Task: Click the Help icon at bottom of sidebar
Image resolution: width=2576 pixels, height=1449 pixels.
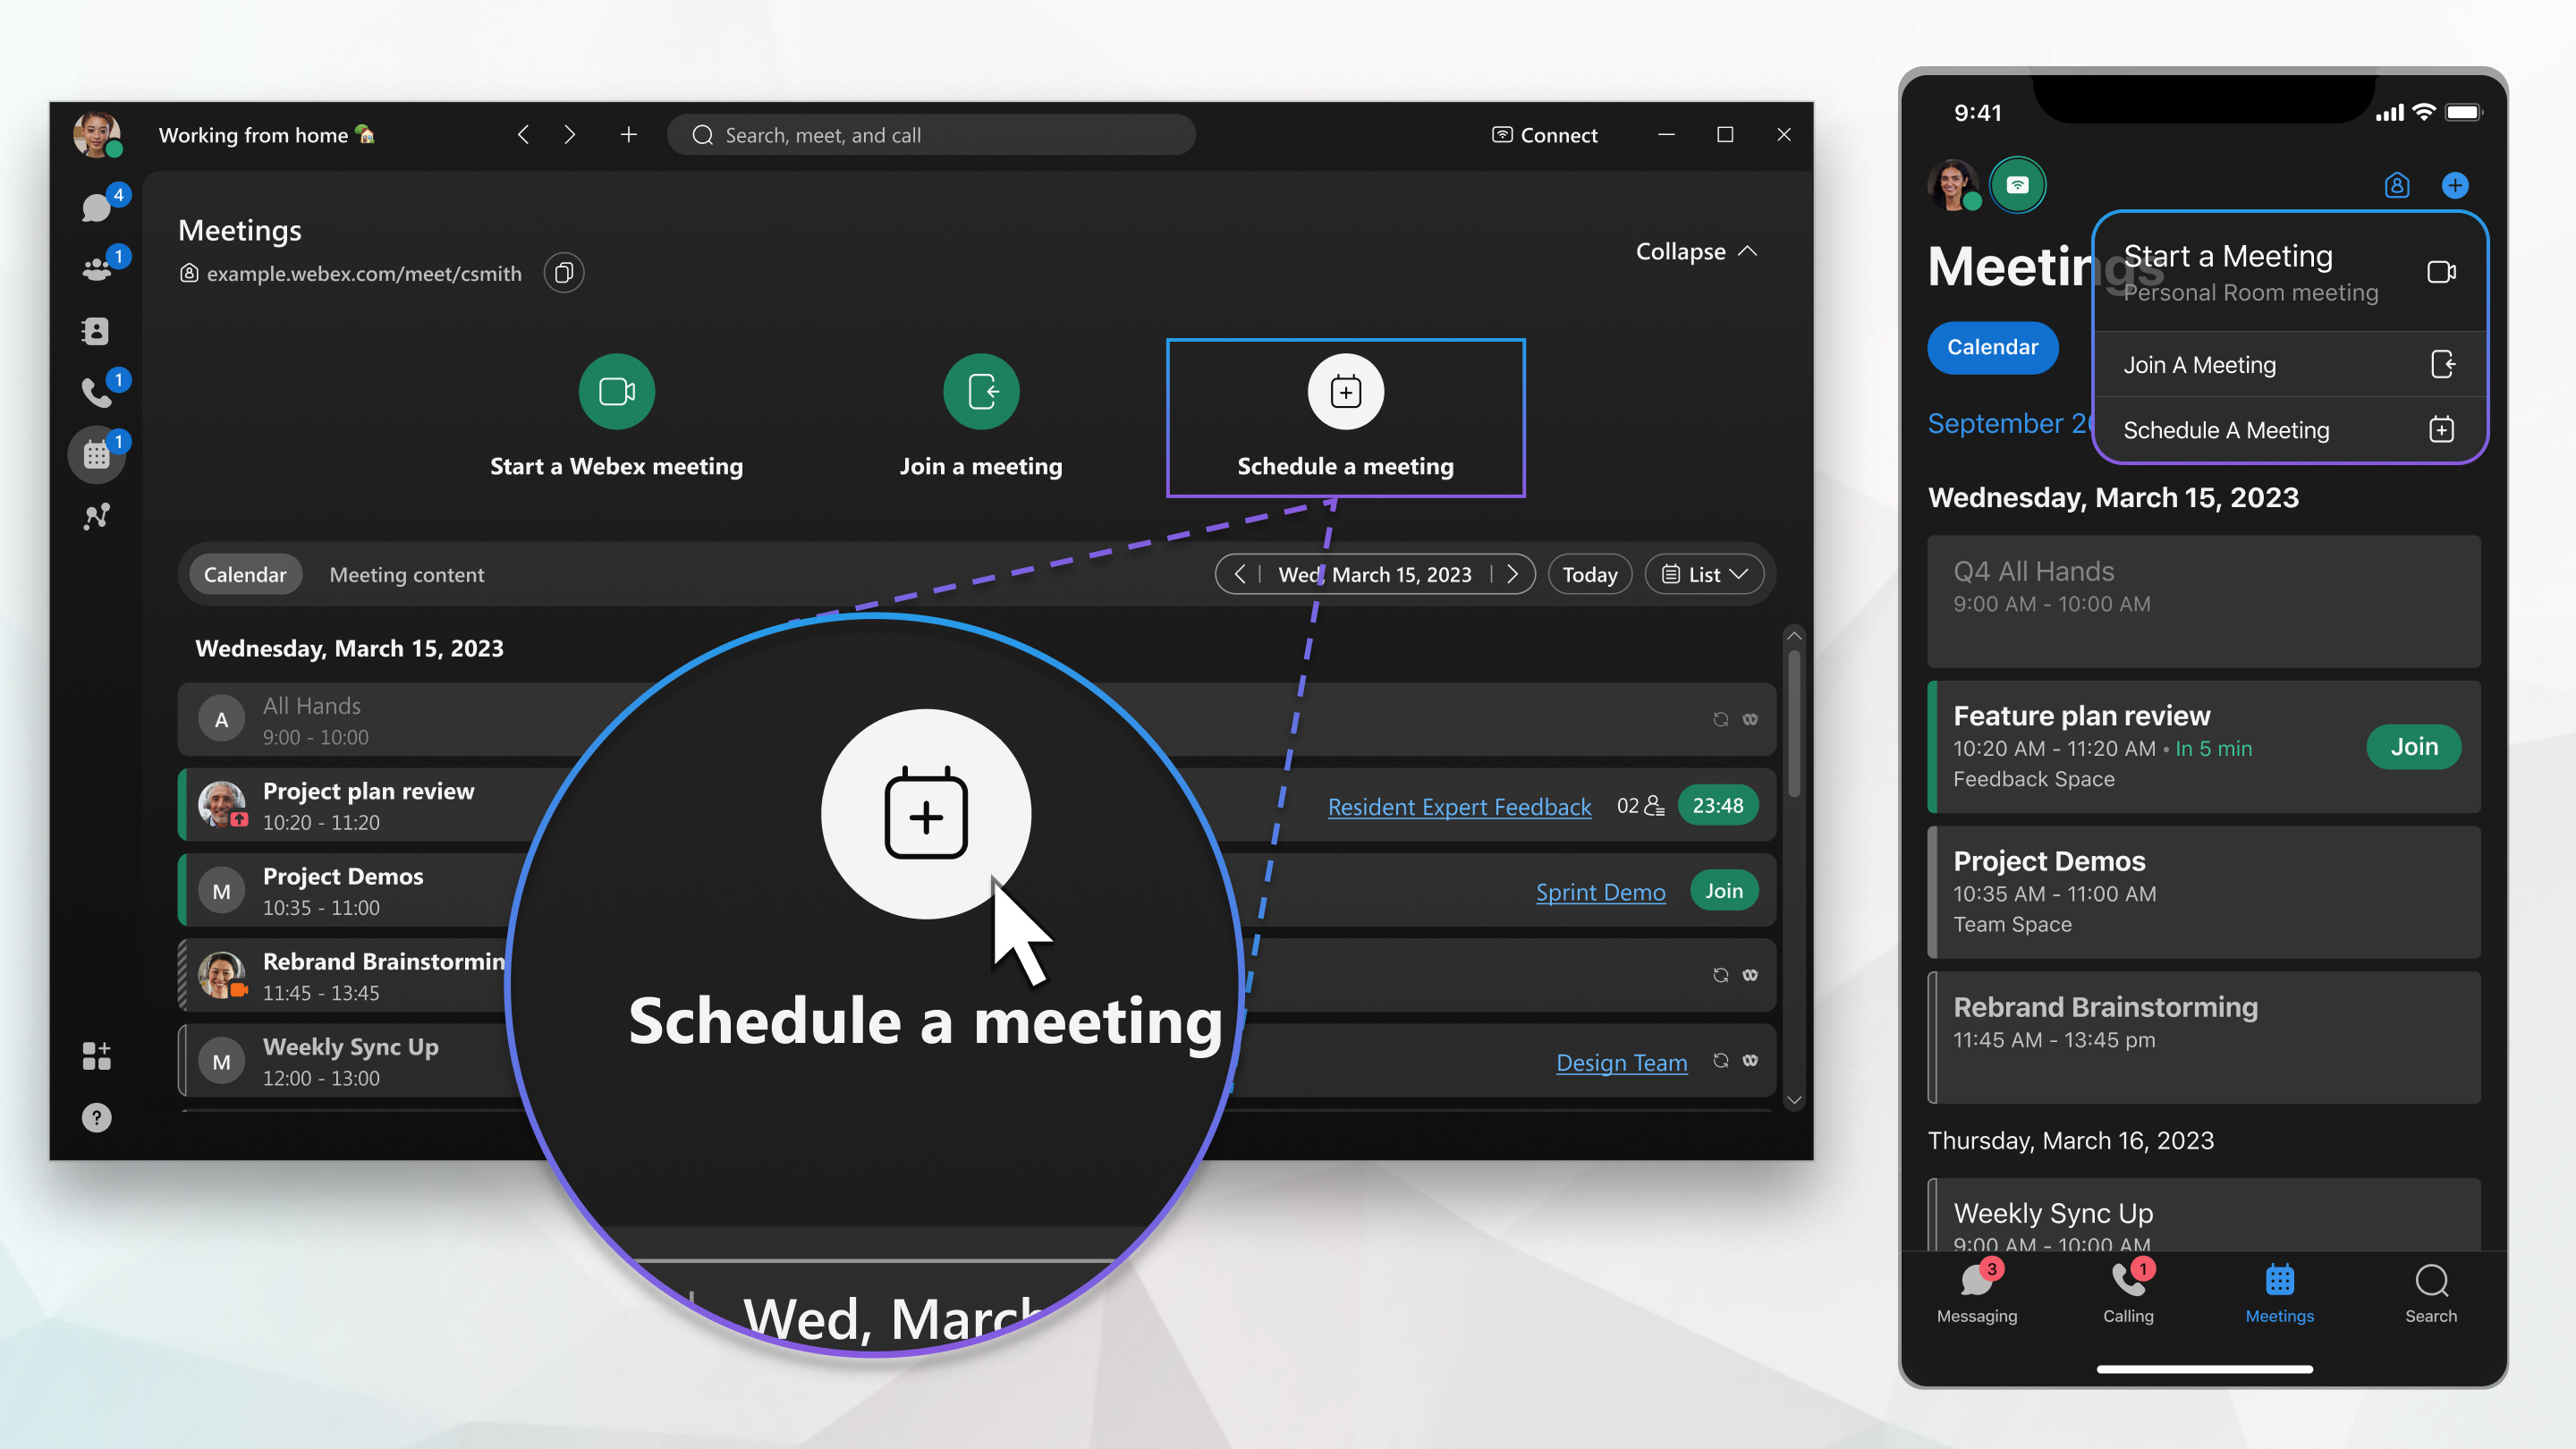Action: pos(97,1116)
